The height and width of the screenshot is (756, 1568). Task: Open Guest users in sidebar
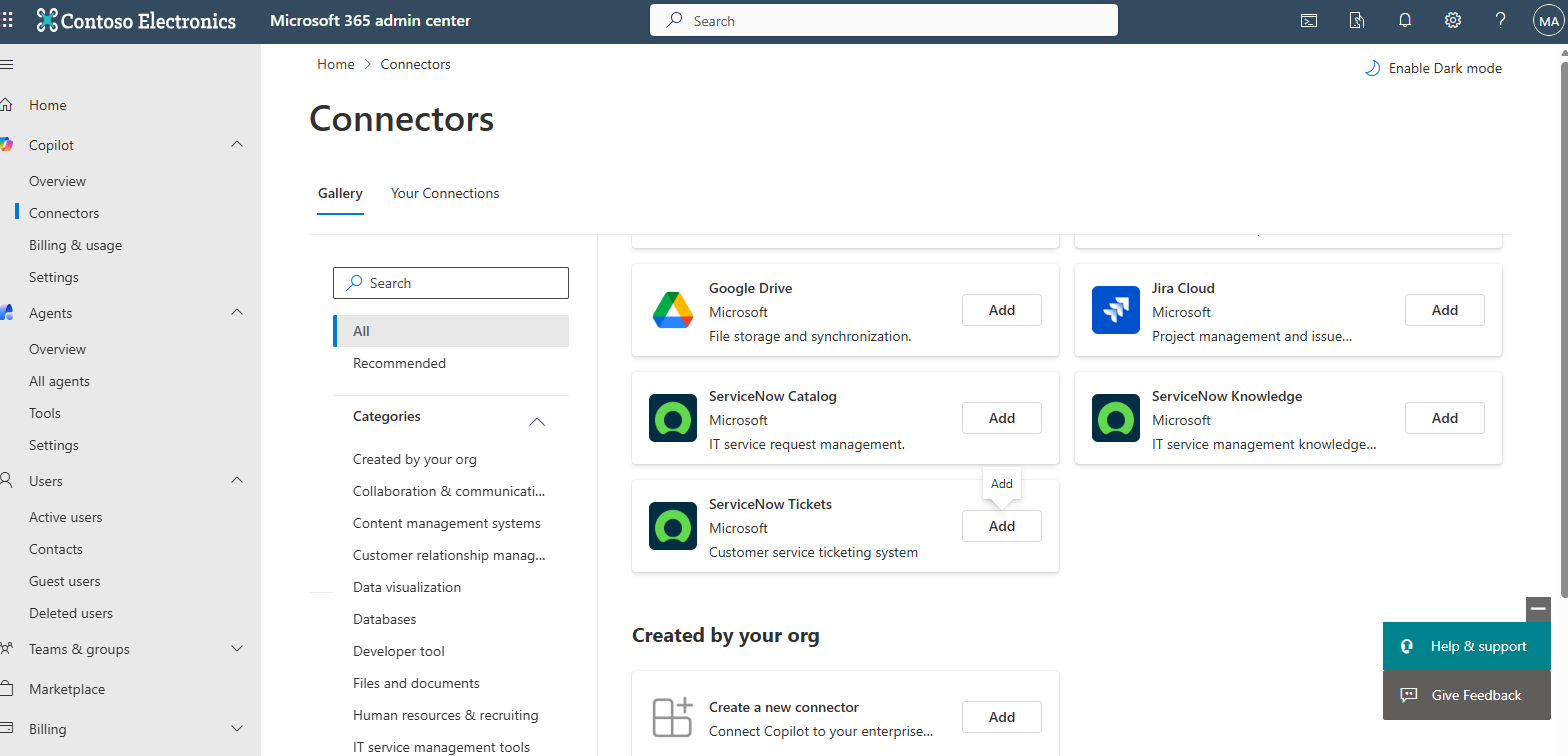click(x=65, y=581)
